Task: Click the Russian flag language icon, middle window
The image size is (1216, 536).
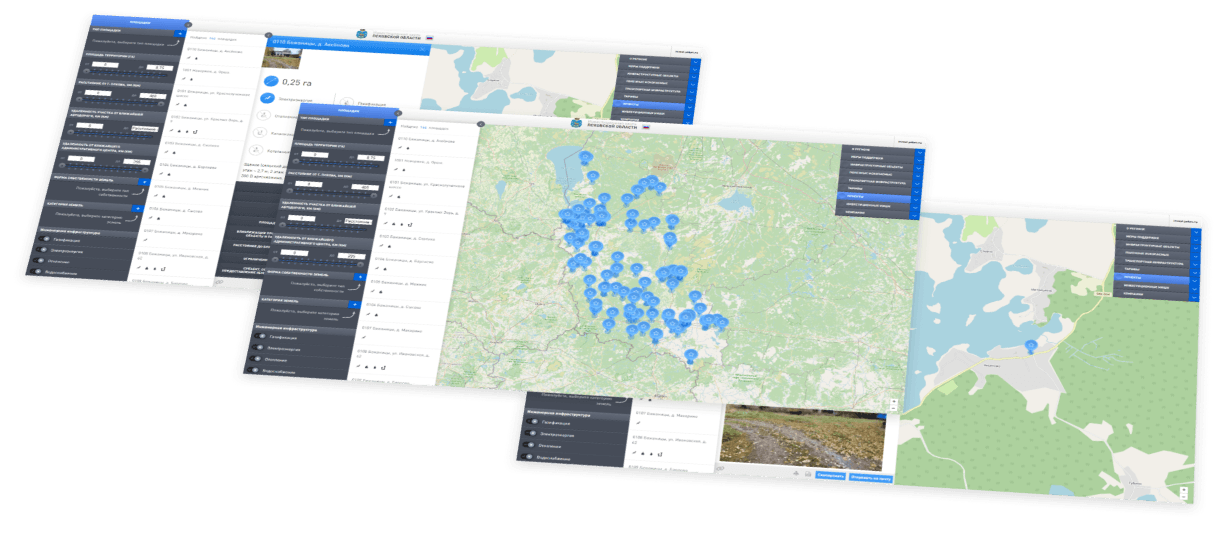Action: (646, 127)
